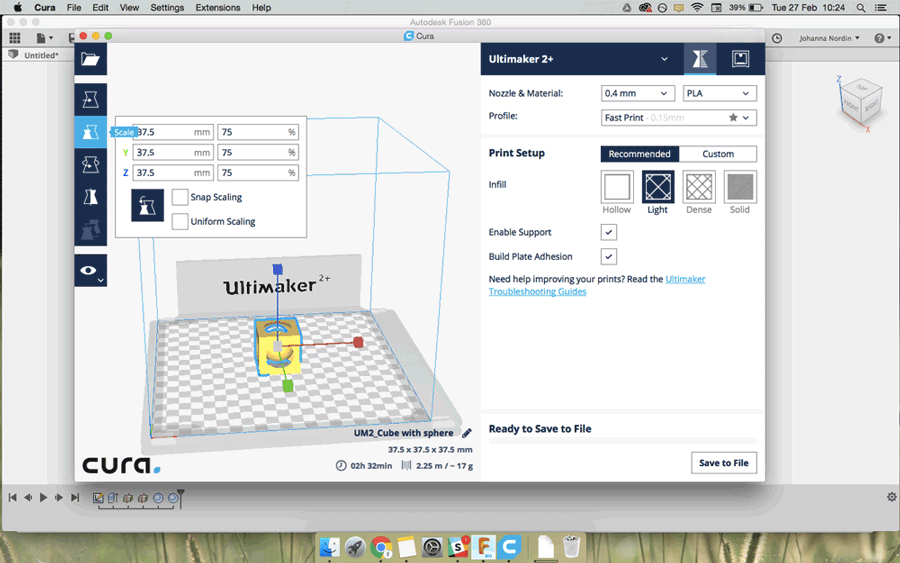Click the UM2_Cube with sphere model name
The image size is (900, 563).
(x=404, y=433)
